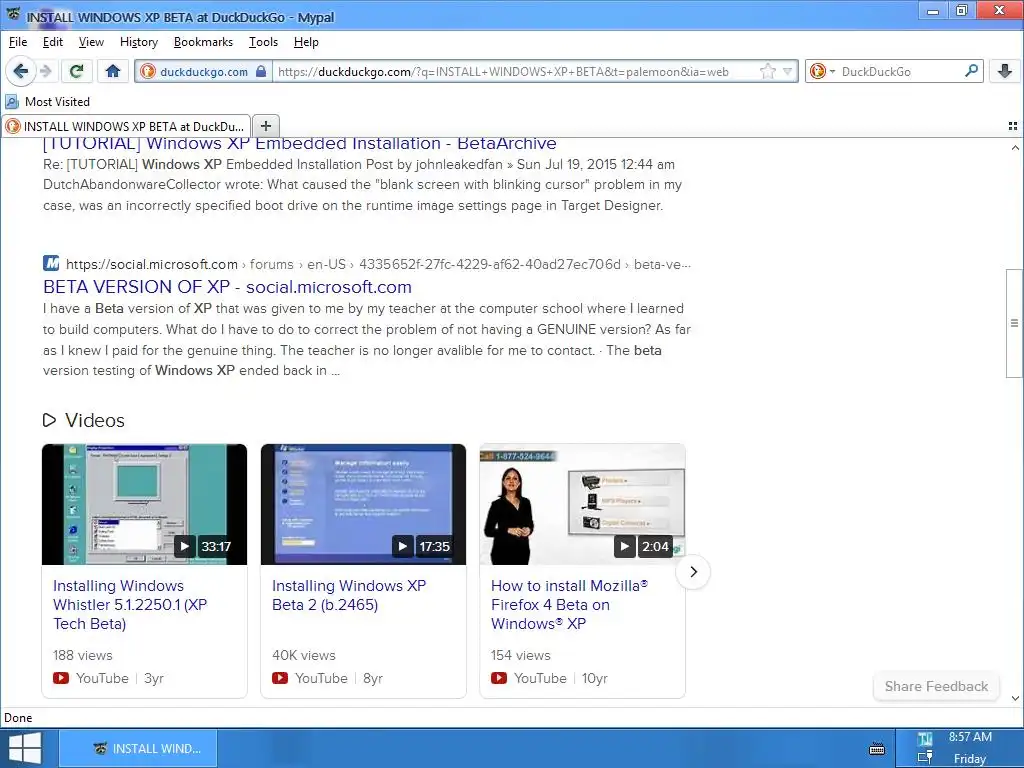This screenshot has height=768, width=1024.
Task: Click the forward navigation arrow
Action: pos(46,71)
